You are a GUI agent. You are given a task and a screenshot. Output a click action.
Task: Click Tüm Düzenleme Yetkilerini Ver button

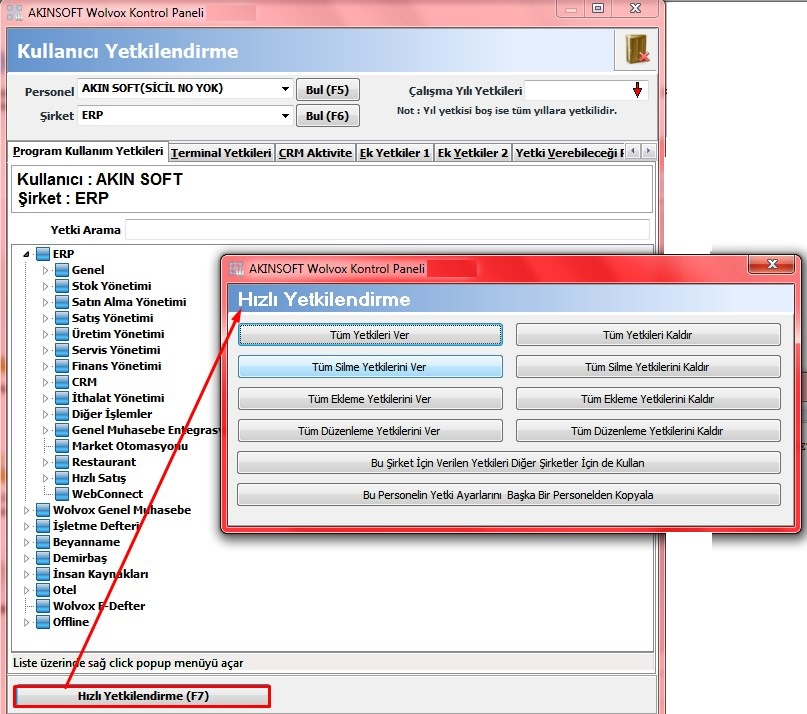click(x=370, y=430)
